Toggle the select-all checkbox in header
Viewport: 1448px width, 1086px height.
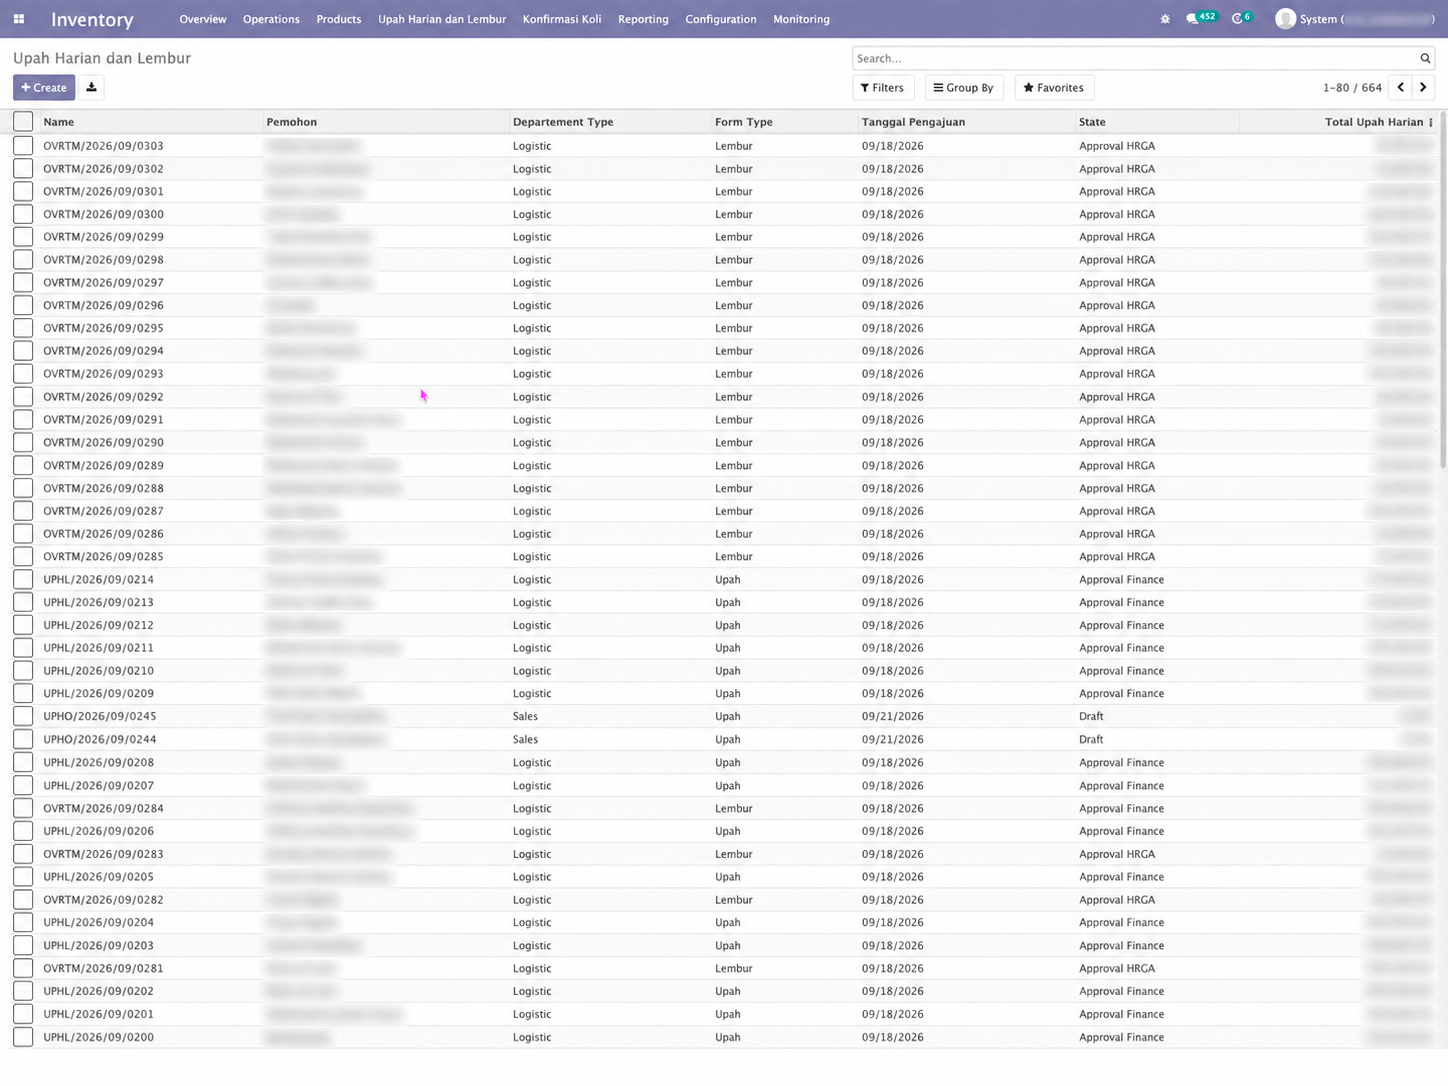[23, 122]
